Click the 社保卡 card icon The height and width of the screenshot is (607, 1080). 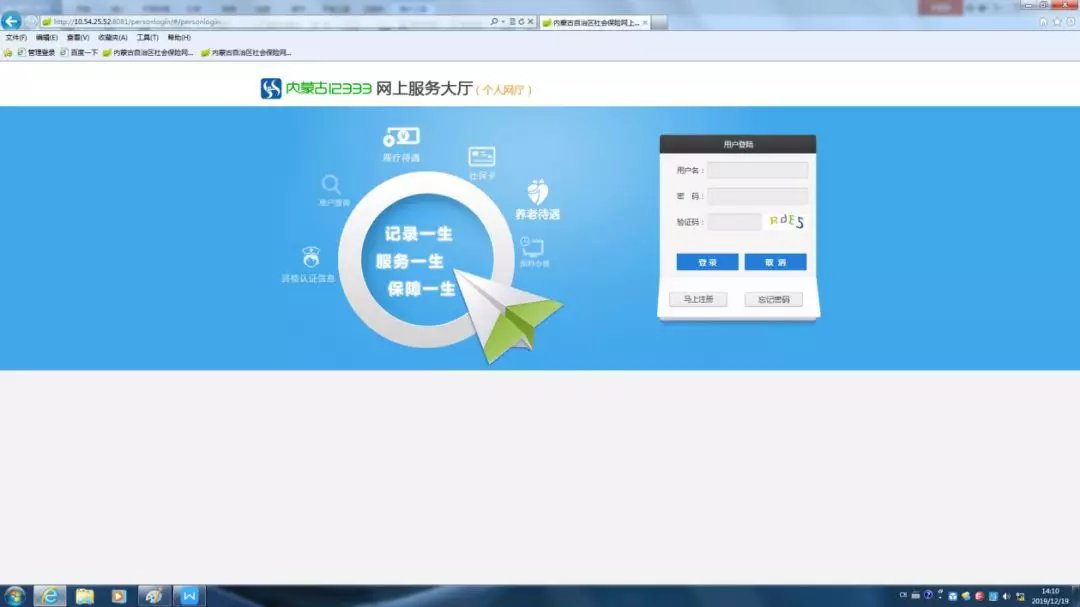click(x=481, y=156)
